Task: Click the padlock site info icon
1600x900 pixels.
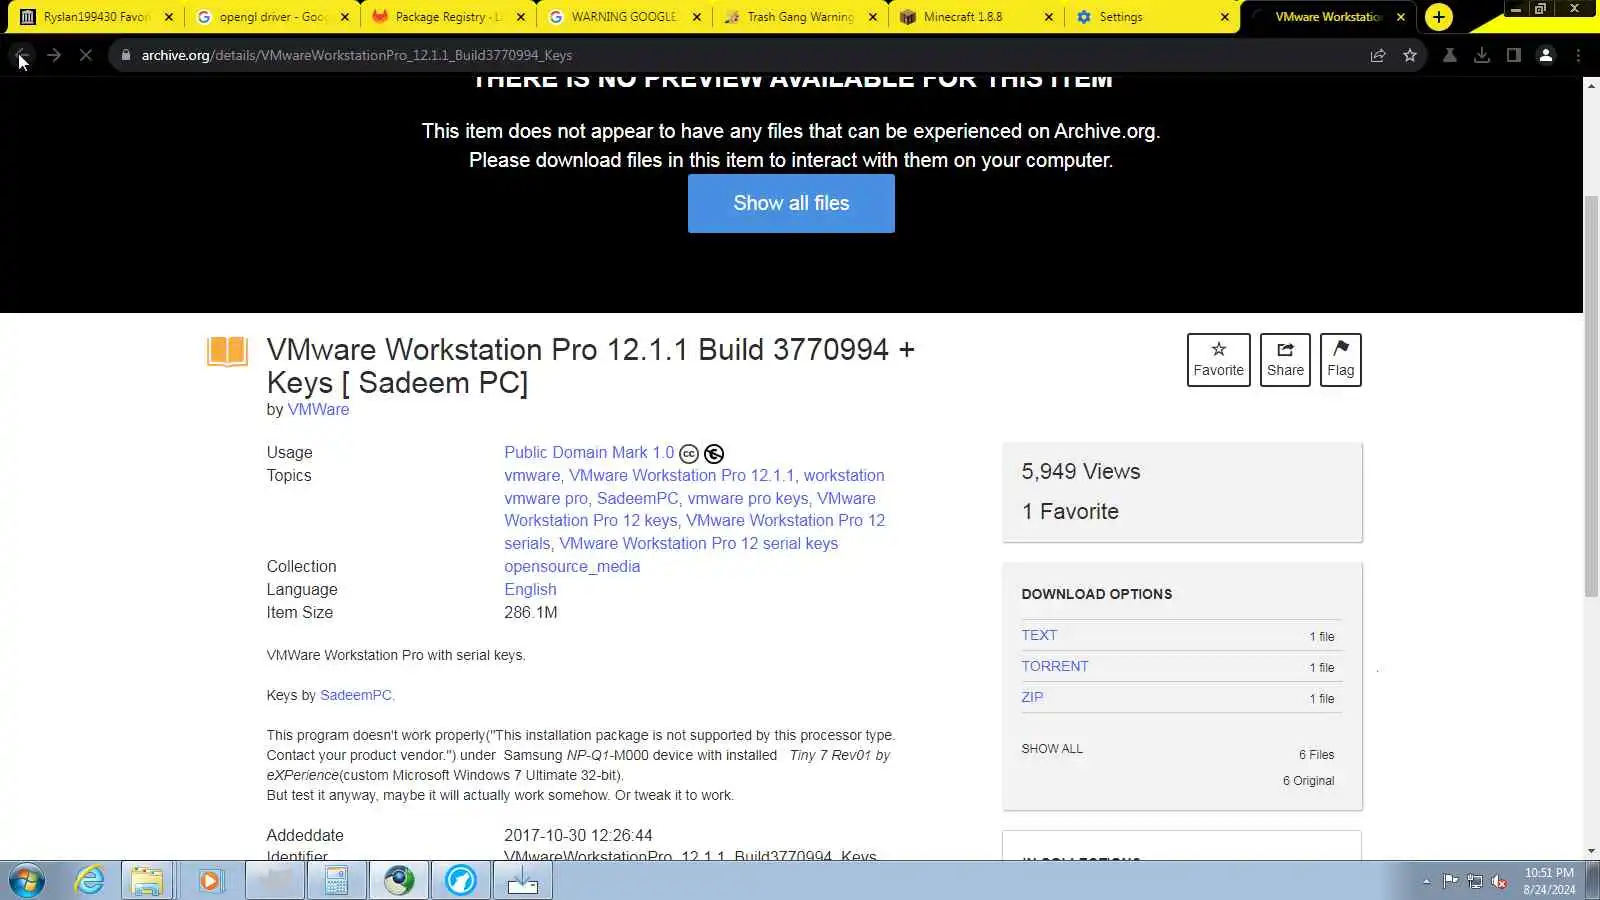Action: point(126,56)
